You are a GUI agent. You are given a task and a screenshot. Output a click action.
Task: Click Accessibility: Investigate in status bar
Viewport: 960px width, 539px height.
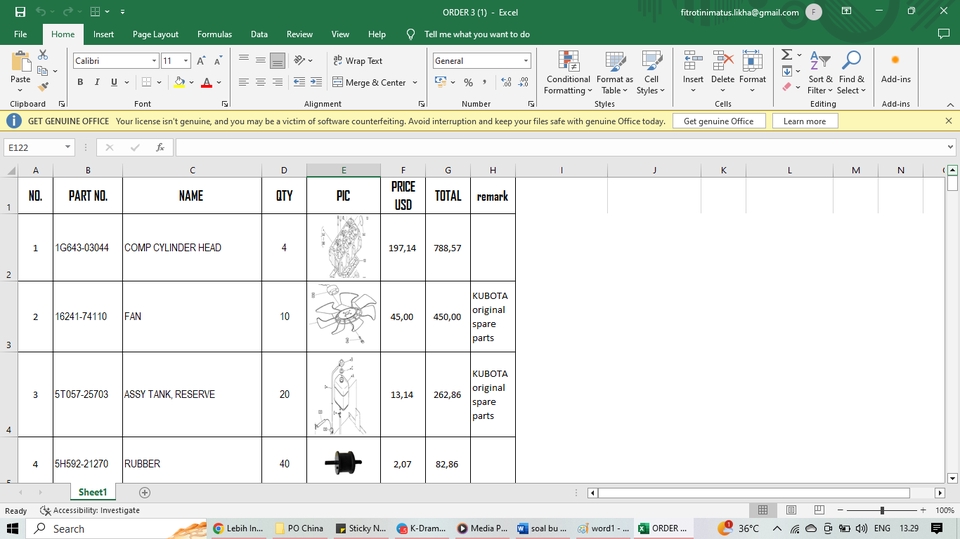coord(90,510)
